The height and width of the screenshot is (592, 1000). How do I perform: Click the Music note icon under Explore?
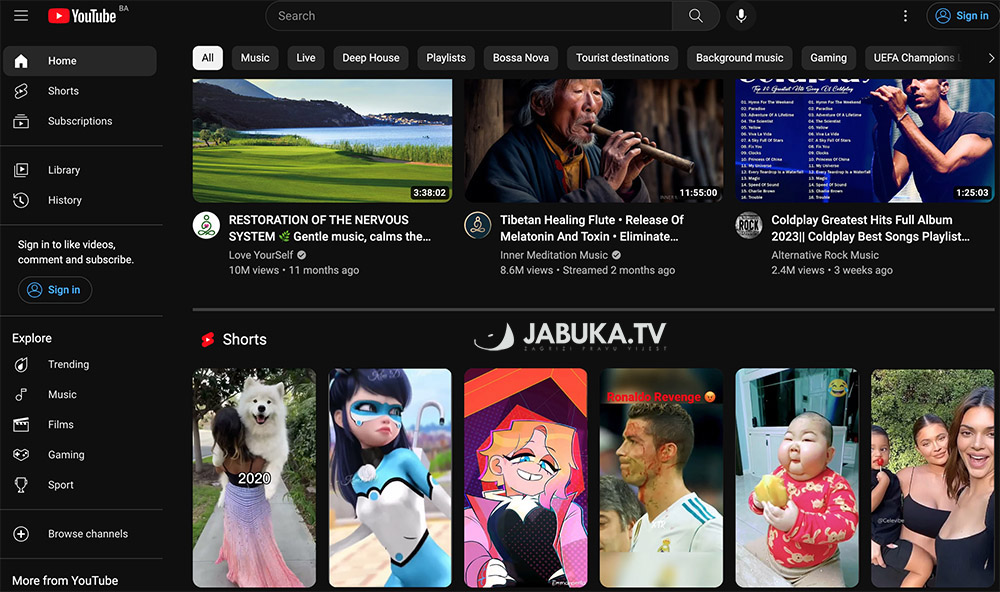coord(21,394)
